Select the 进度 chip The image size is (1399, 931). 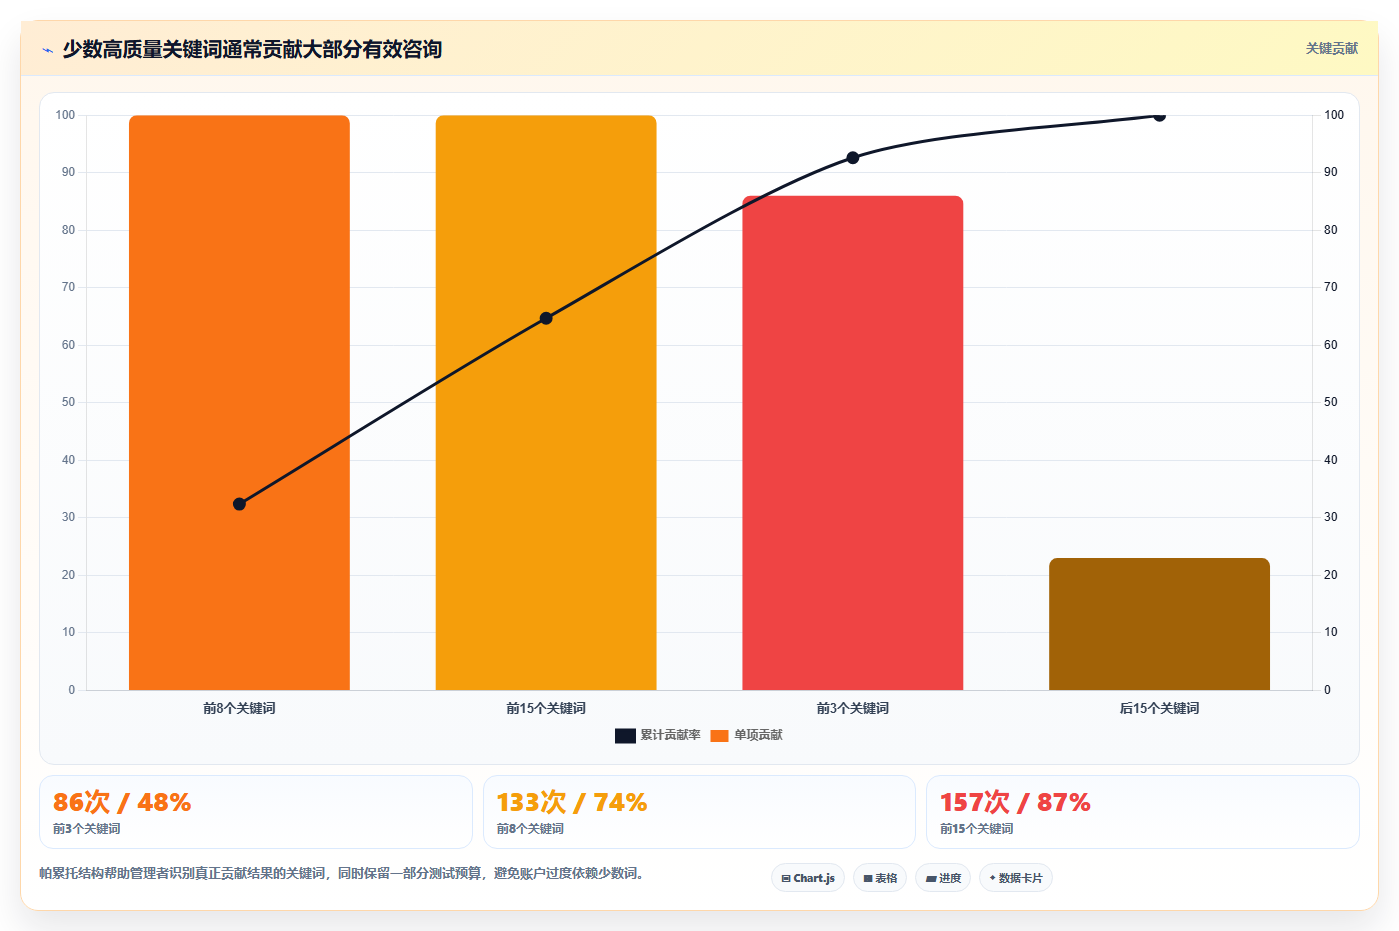pyautogui.click(x=943, y=878)
